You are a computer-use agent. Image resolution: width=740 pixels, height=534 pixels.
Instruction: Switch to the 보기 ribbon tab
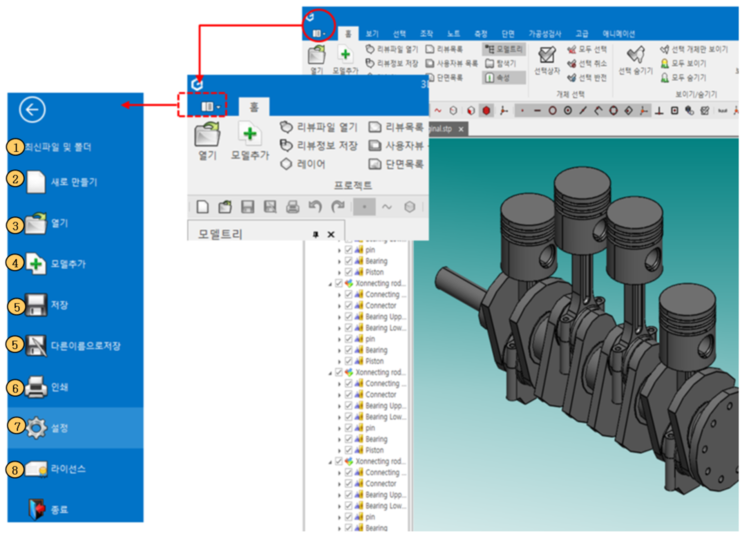(x=372, y=33)
